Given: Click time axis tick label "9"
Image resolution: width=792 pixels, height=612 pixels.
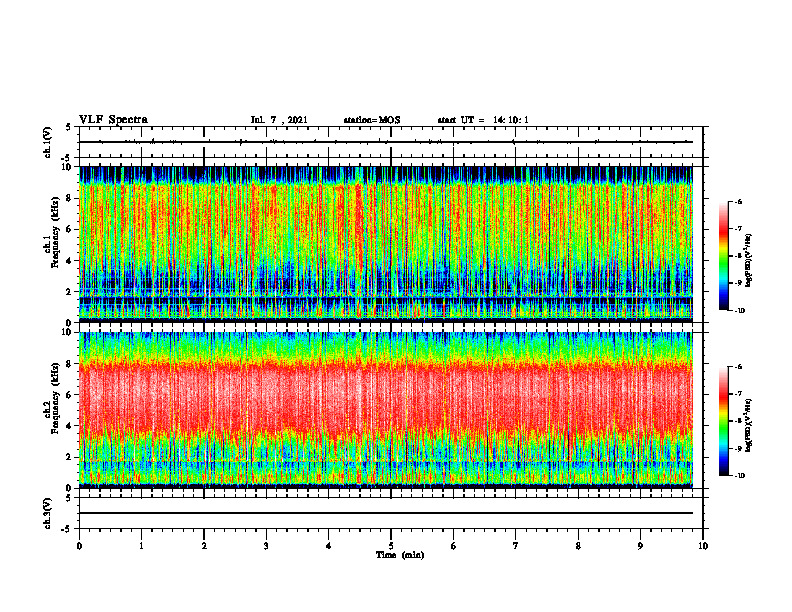Looking at the screenshot, I should point(640,546).
